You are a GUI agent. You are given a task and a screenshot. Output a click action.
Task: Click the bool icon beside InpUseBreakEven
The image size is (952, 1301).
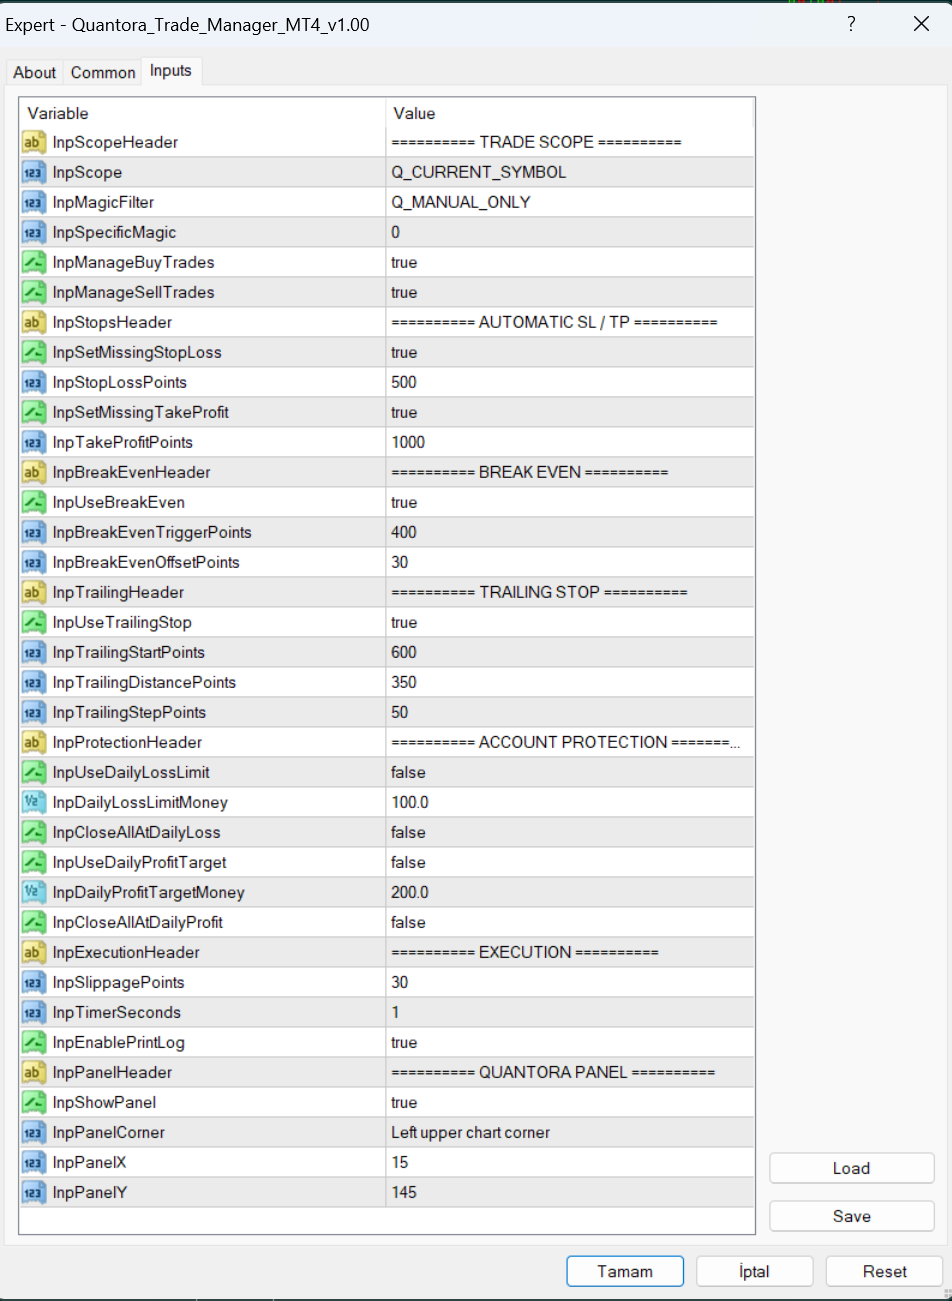pos(34,502)
